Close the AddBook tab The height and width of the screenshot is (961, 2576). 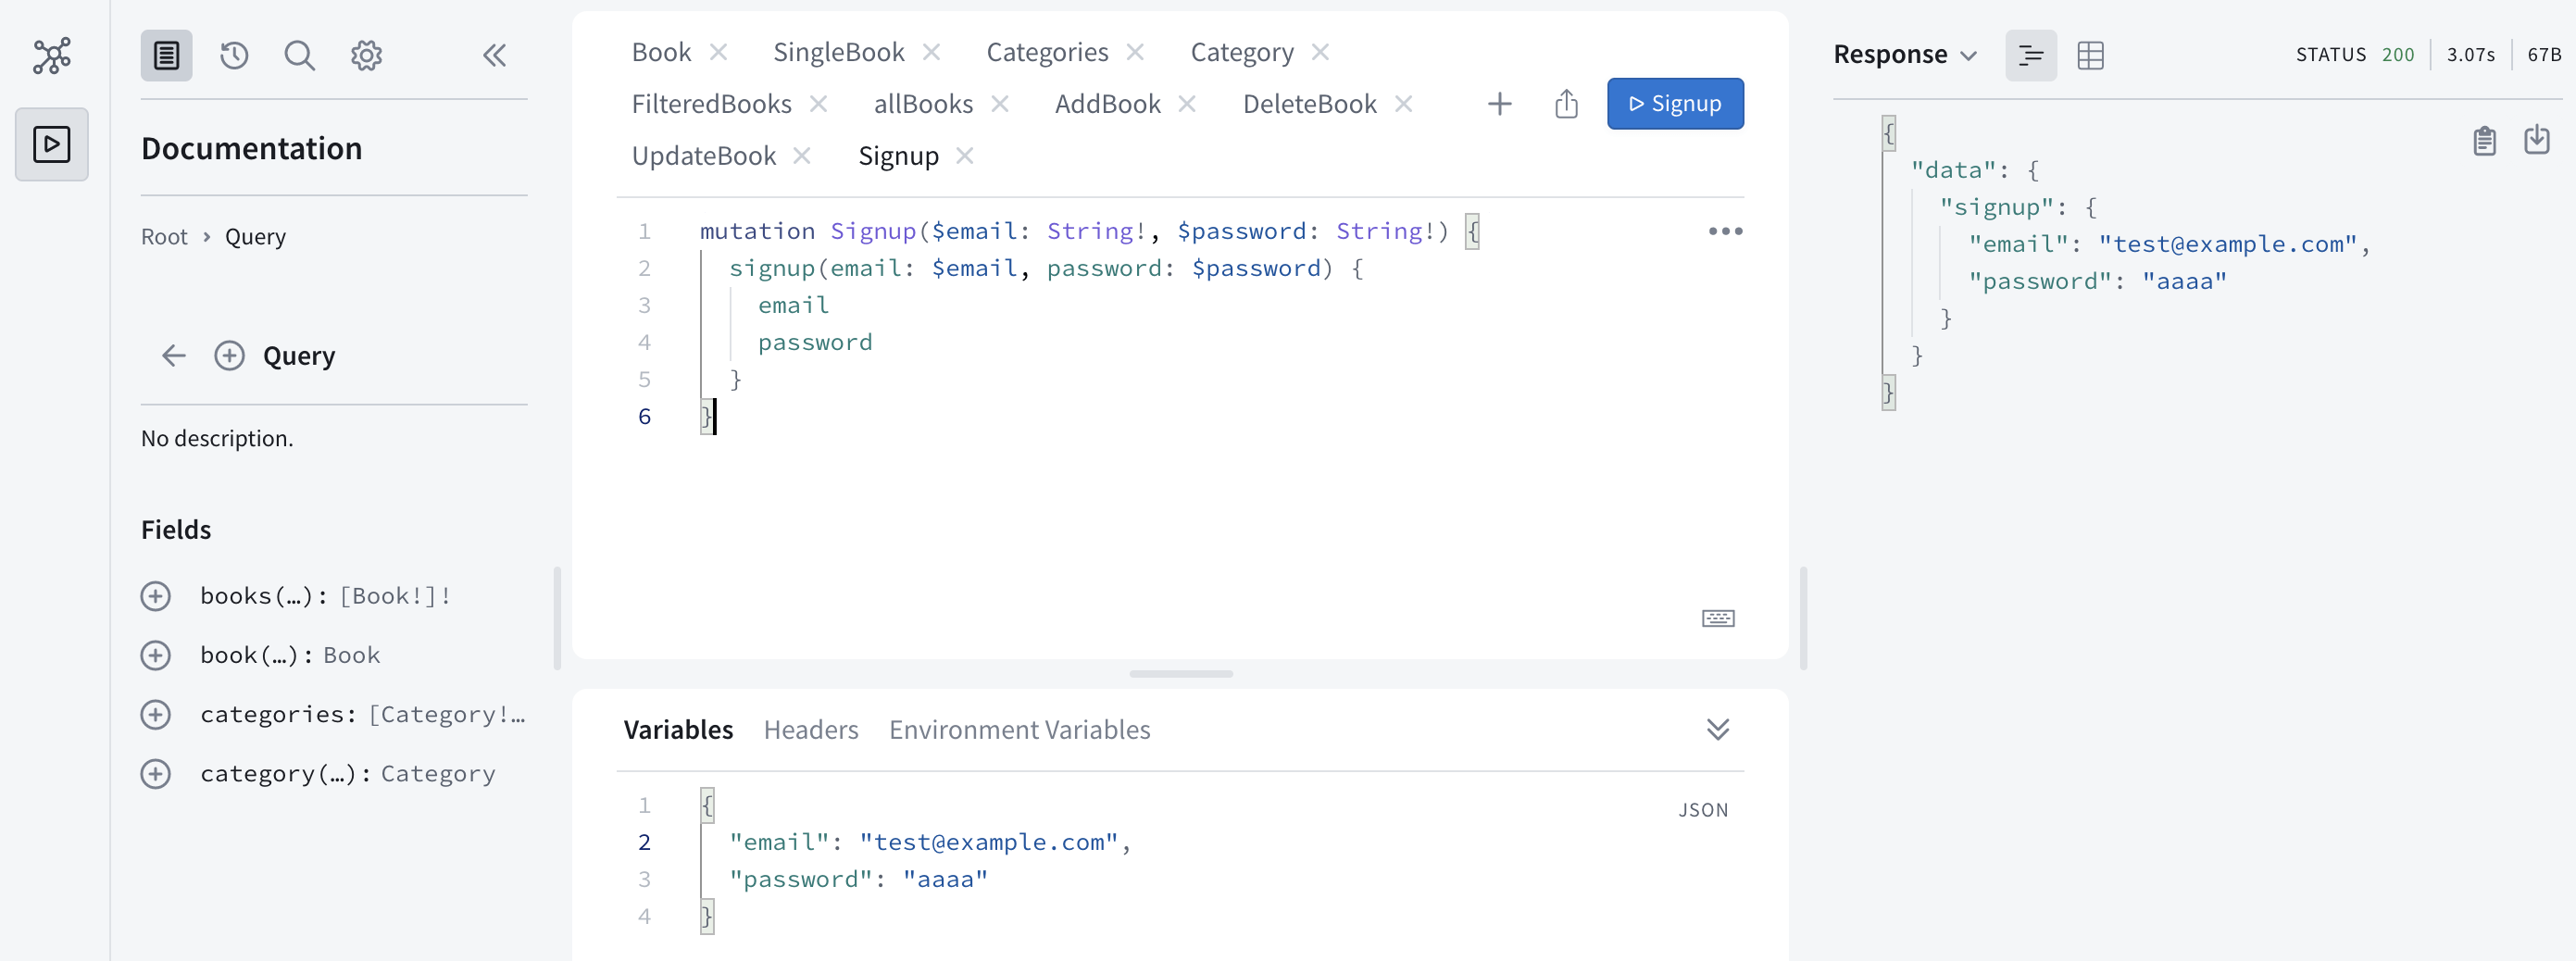coord(1187,104)
